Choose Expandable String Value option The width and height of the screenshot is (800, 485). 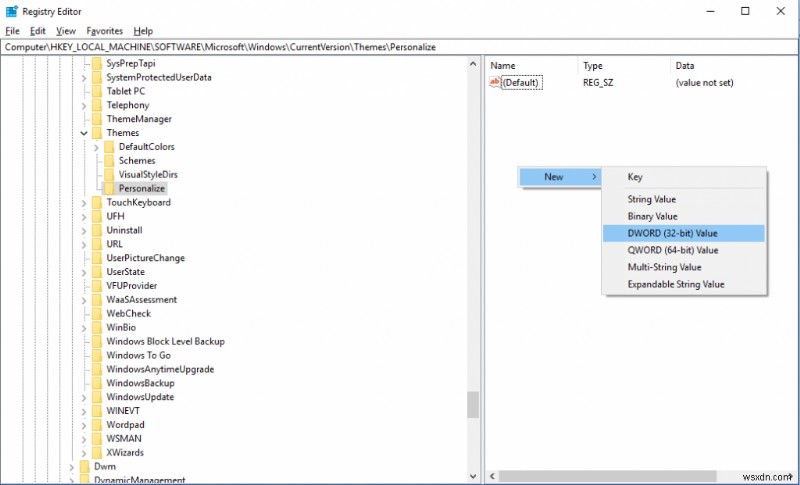pos(684,285)
